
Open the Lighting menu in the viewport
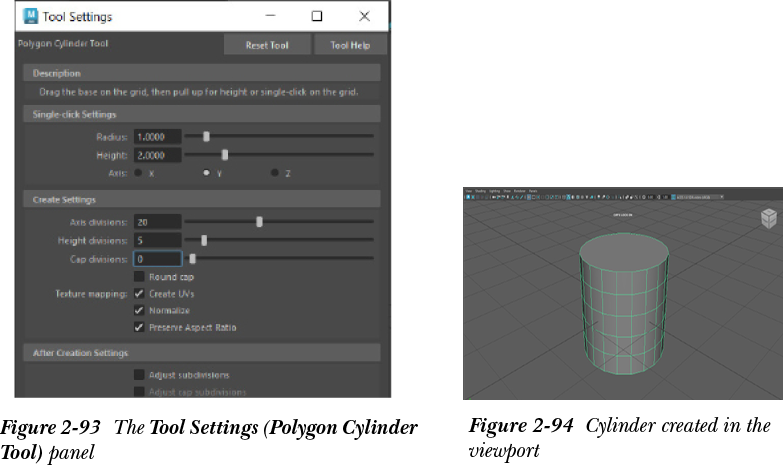click(494, 190)
